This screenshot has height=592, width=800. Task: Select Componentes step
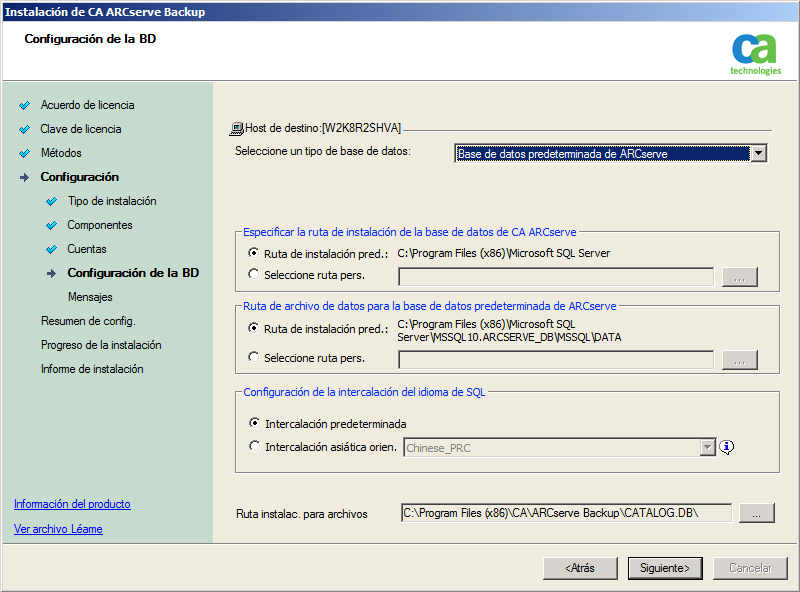(100, 225)
